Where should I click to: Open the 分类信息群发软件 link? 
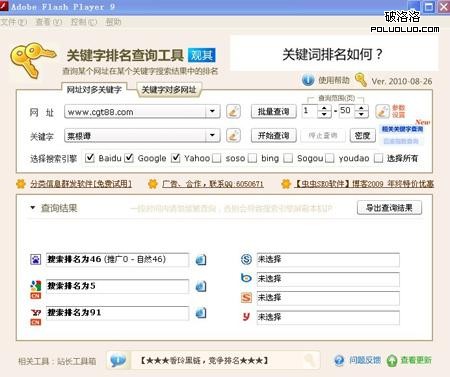coord(81,184)
